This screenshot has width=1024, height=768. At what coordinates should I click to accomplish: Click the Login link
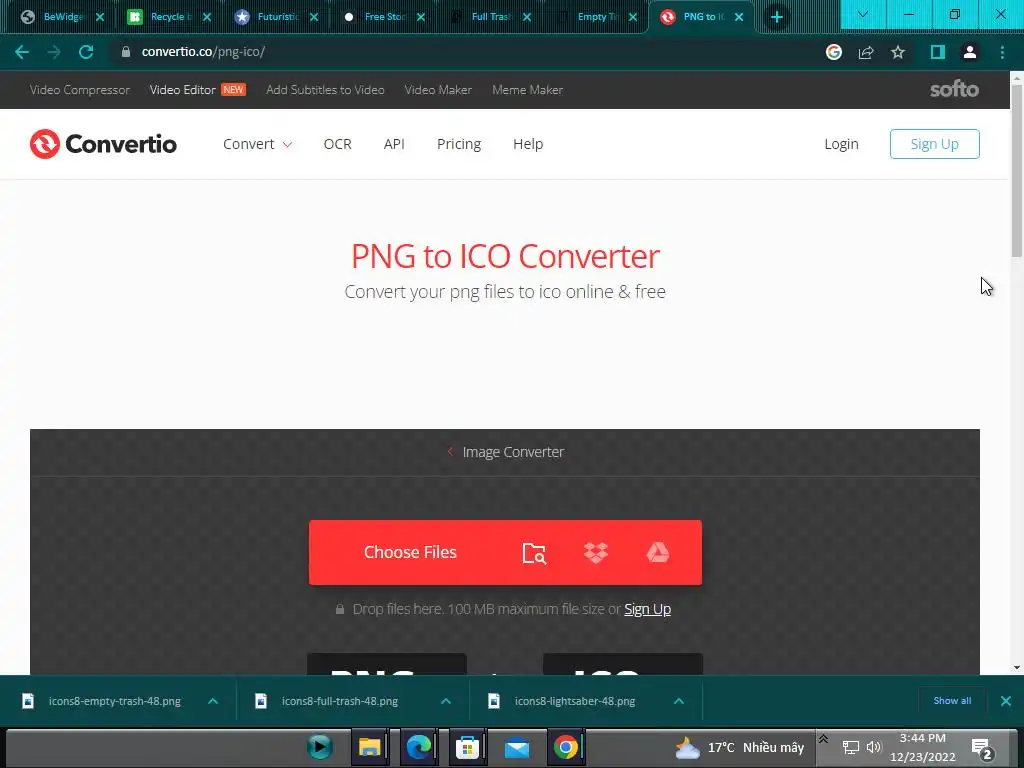coord(841,144)
